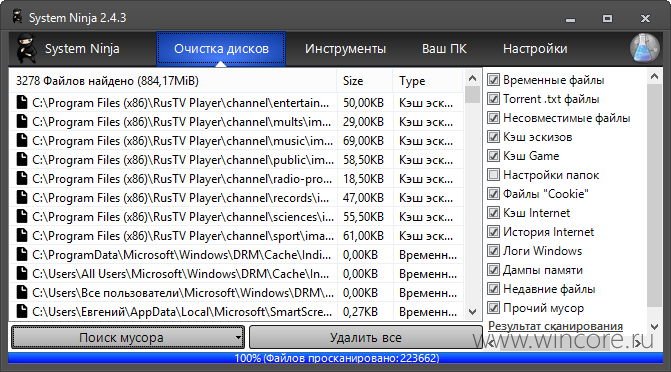The image size is (671, 372).
Task: Toggle Прочий мусор checkbox
Action: click(493, 308)
